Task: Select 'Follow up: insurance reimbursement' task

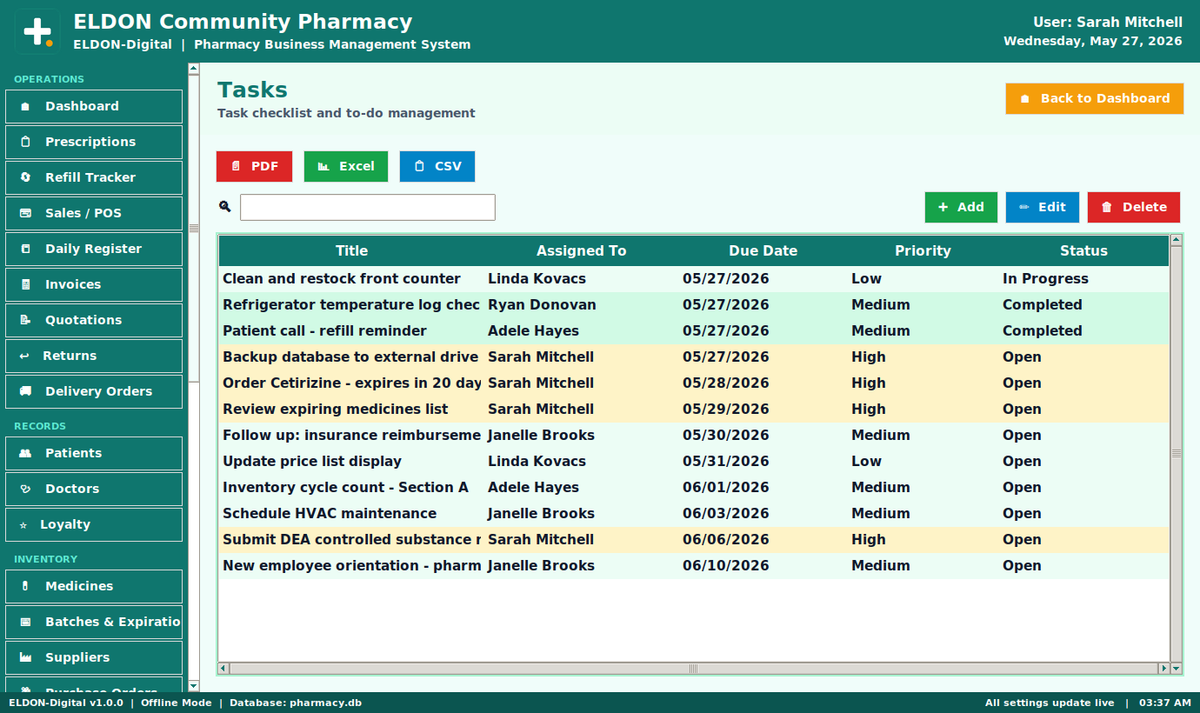Action: (x=694, y=435)
